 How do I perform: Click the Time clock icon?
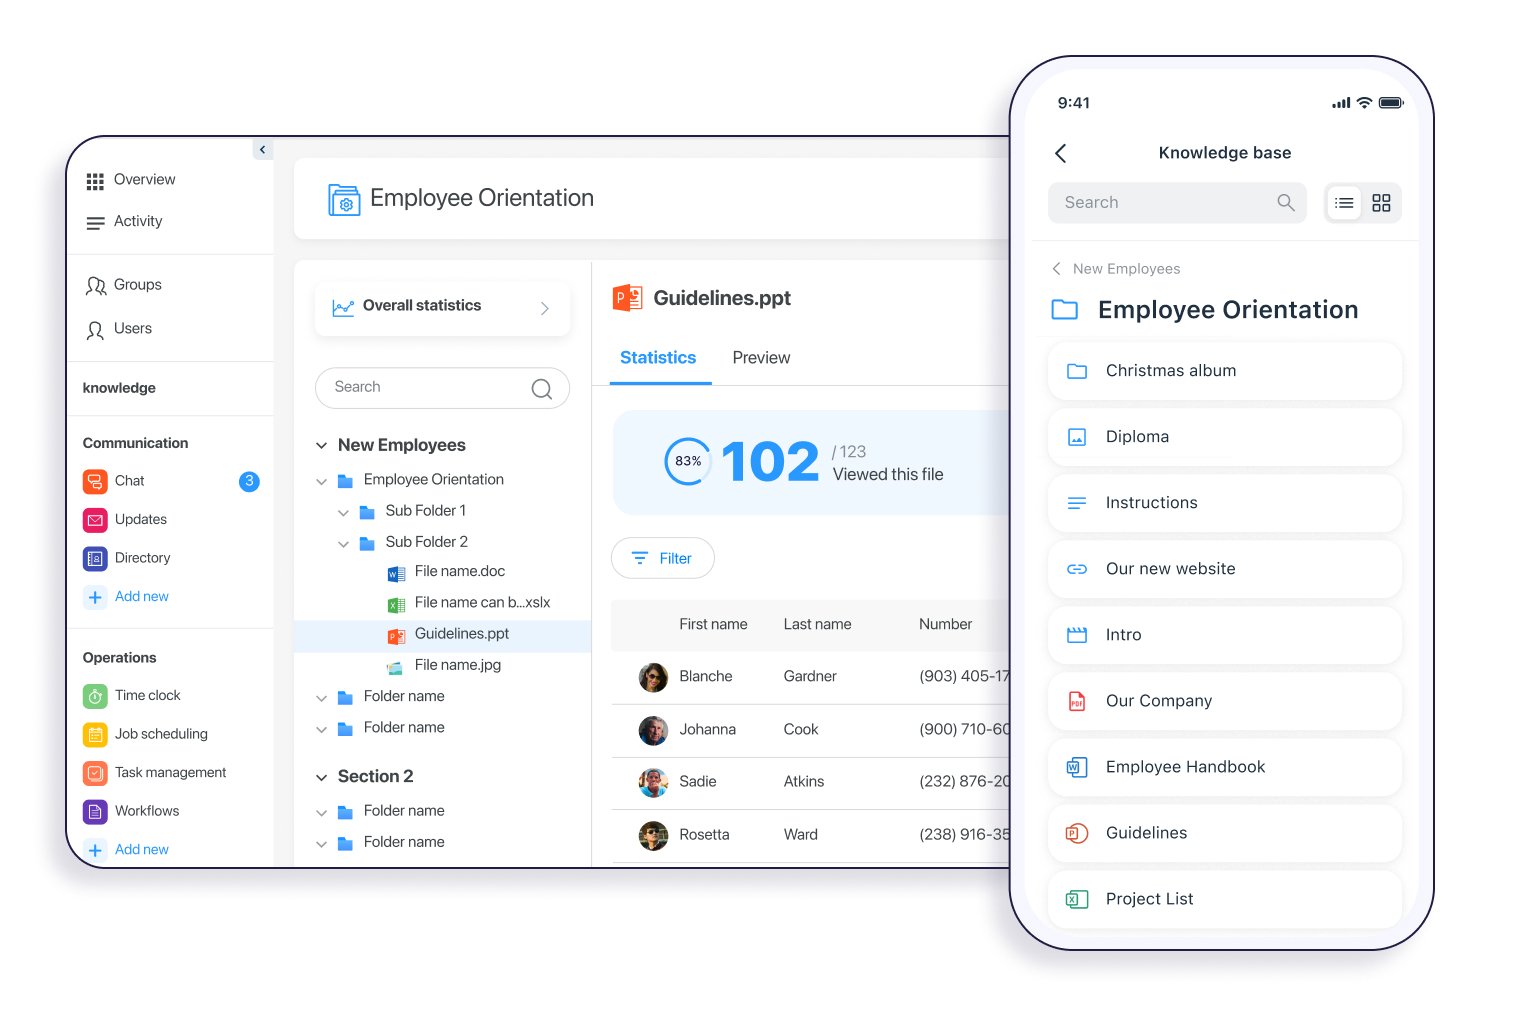tap(95, 696)
